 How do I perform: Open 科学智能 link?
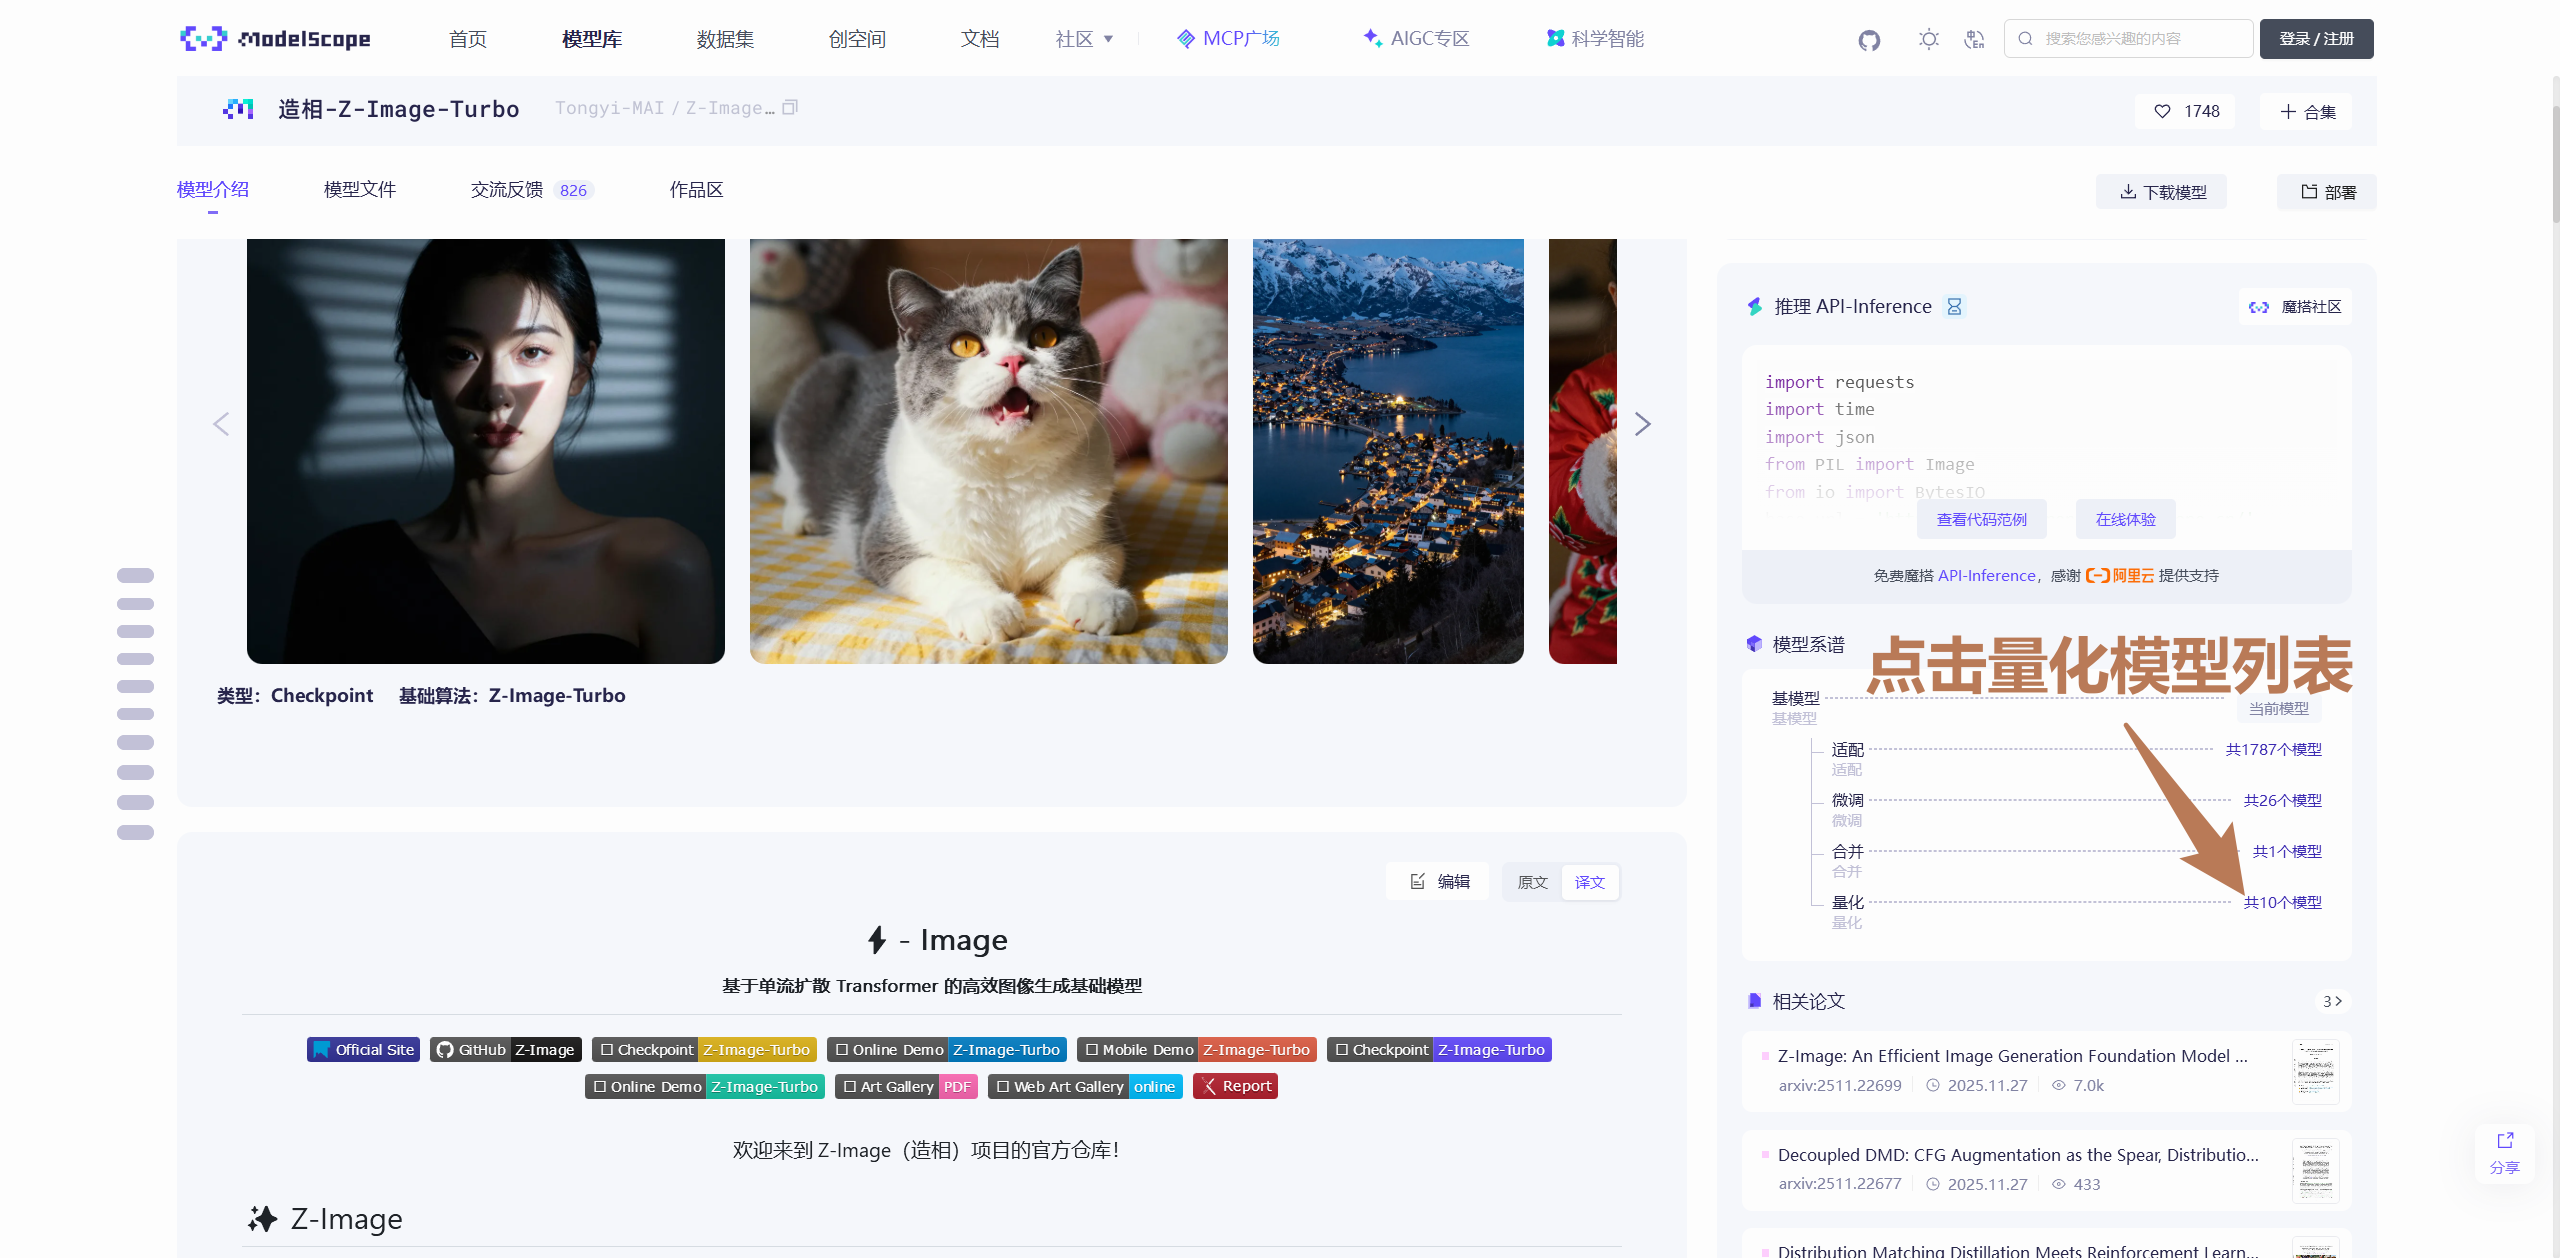coord(1595,39)
